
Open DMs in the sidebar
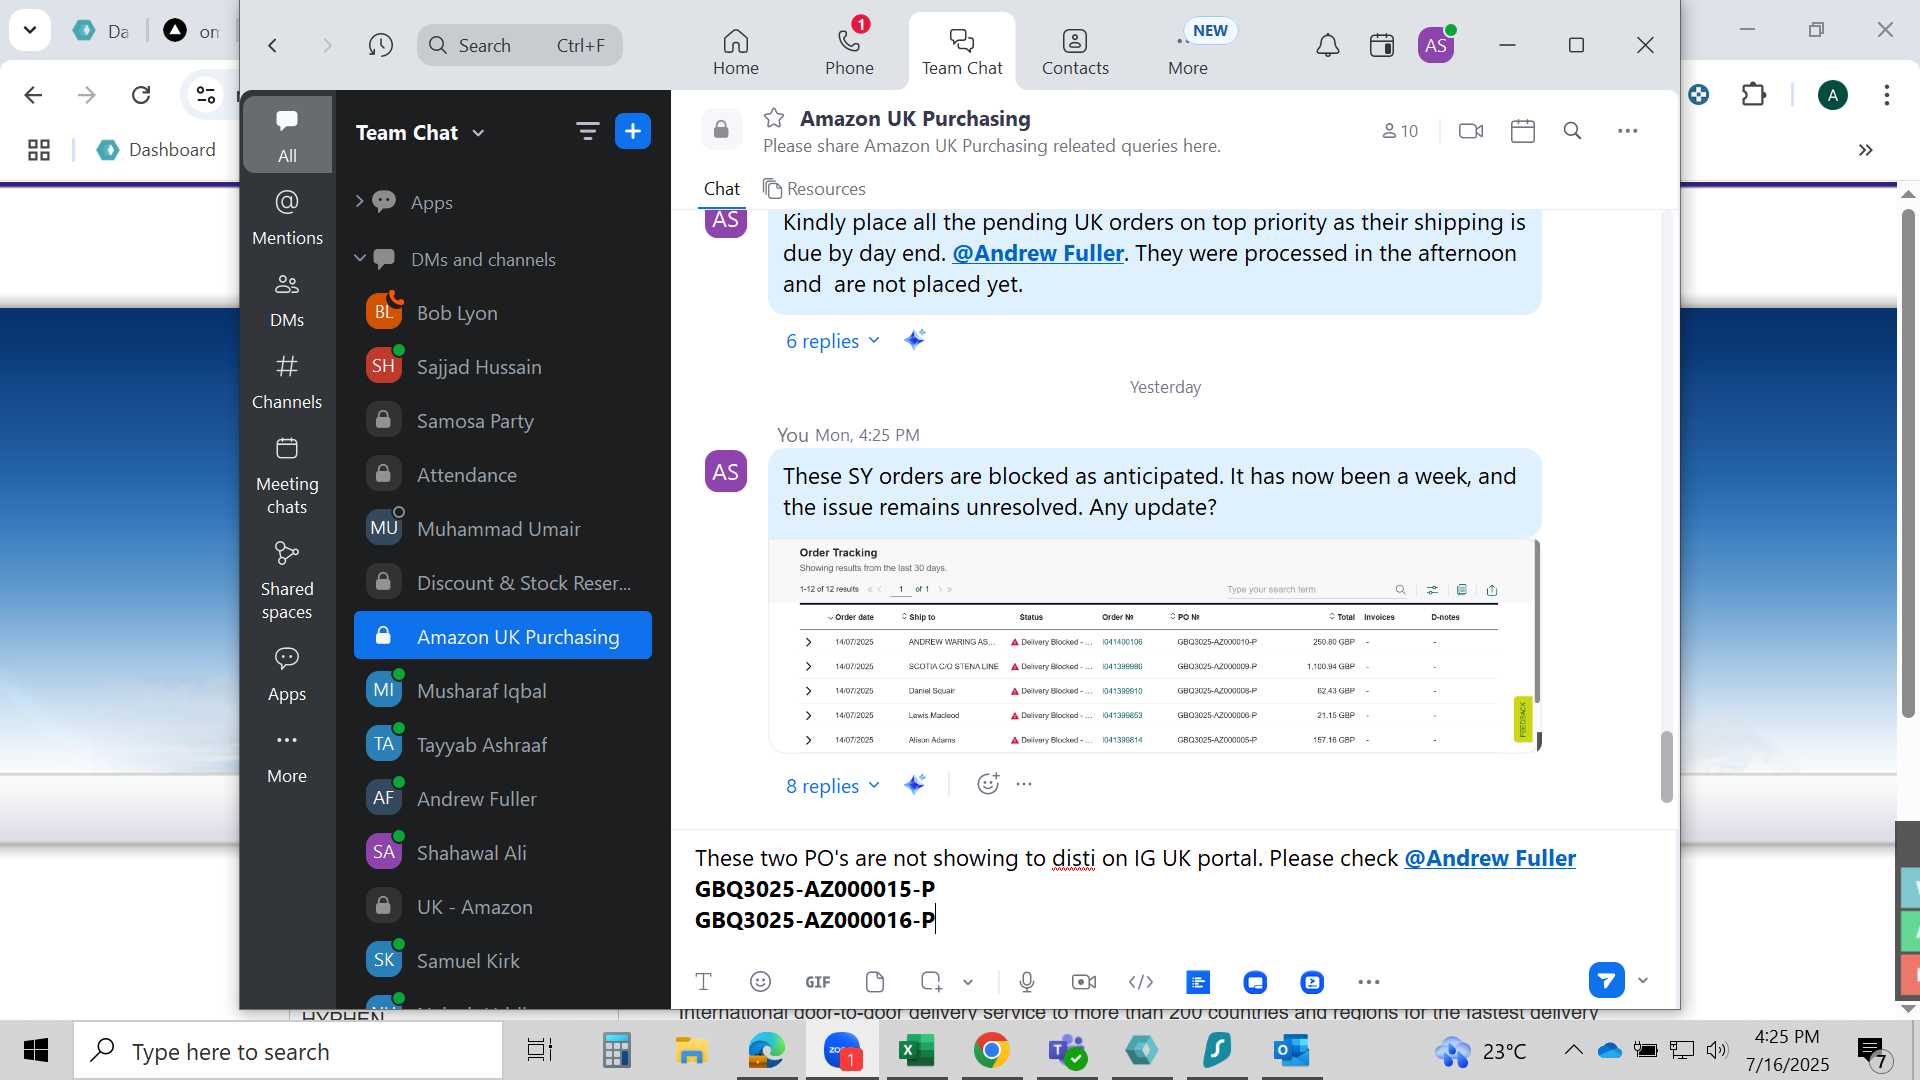point(287,299)
